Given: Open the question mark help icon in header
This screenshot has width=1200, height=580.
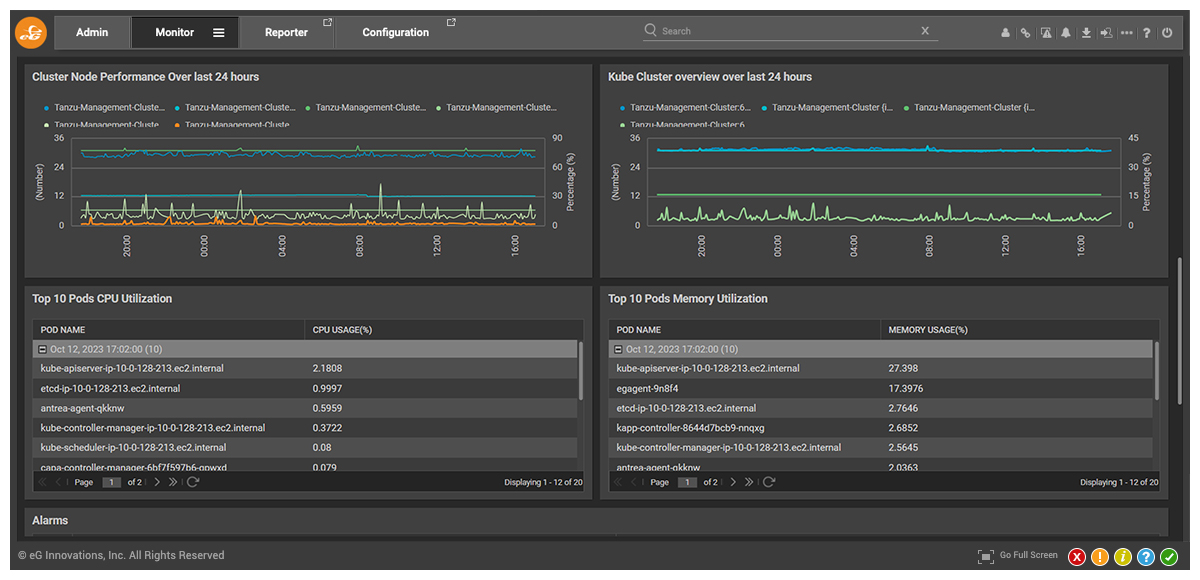Looking at the screenshot, I should pos(1147,32).
